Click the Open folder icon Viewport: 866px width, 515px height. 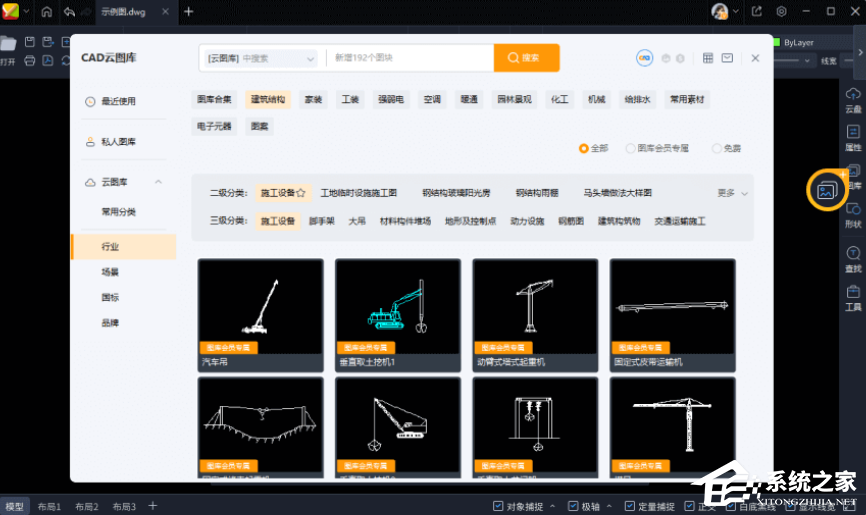click(8, 43)
